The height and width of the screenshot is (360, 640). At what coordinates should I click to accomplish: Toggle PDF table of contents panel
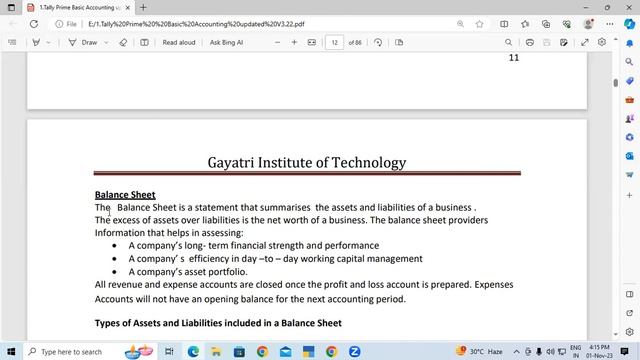pos(12,42)
